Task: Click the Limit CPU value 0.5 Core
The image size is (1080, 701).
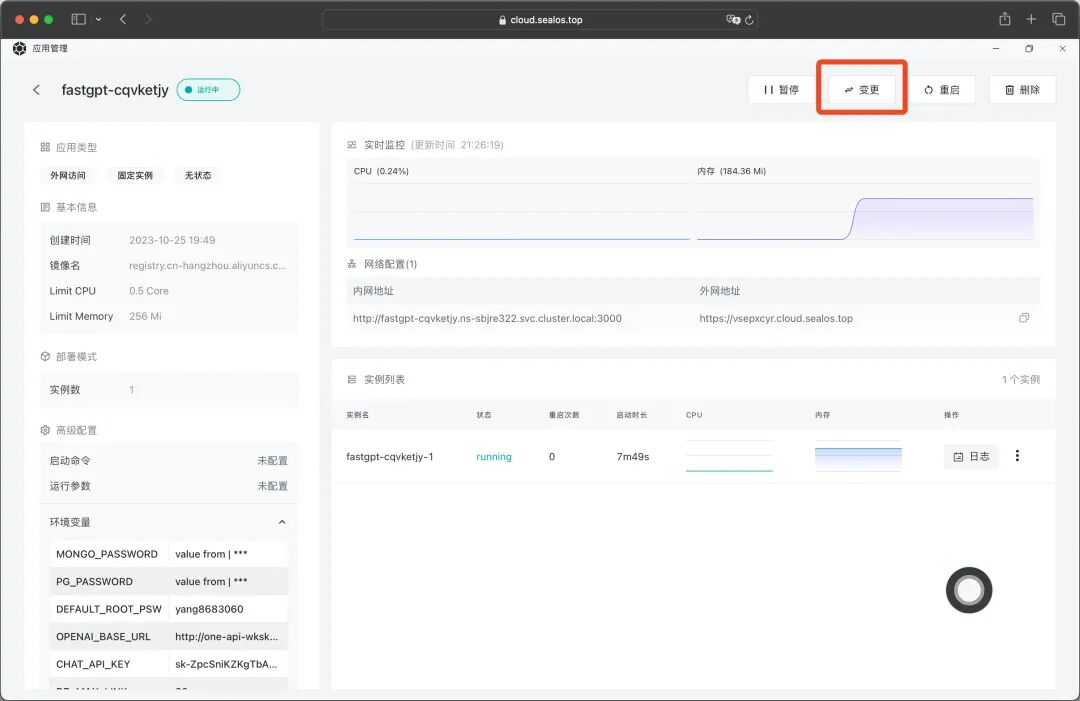Action: tap(149, 291)
